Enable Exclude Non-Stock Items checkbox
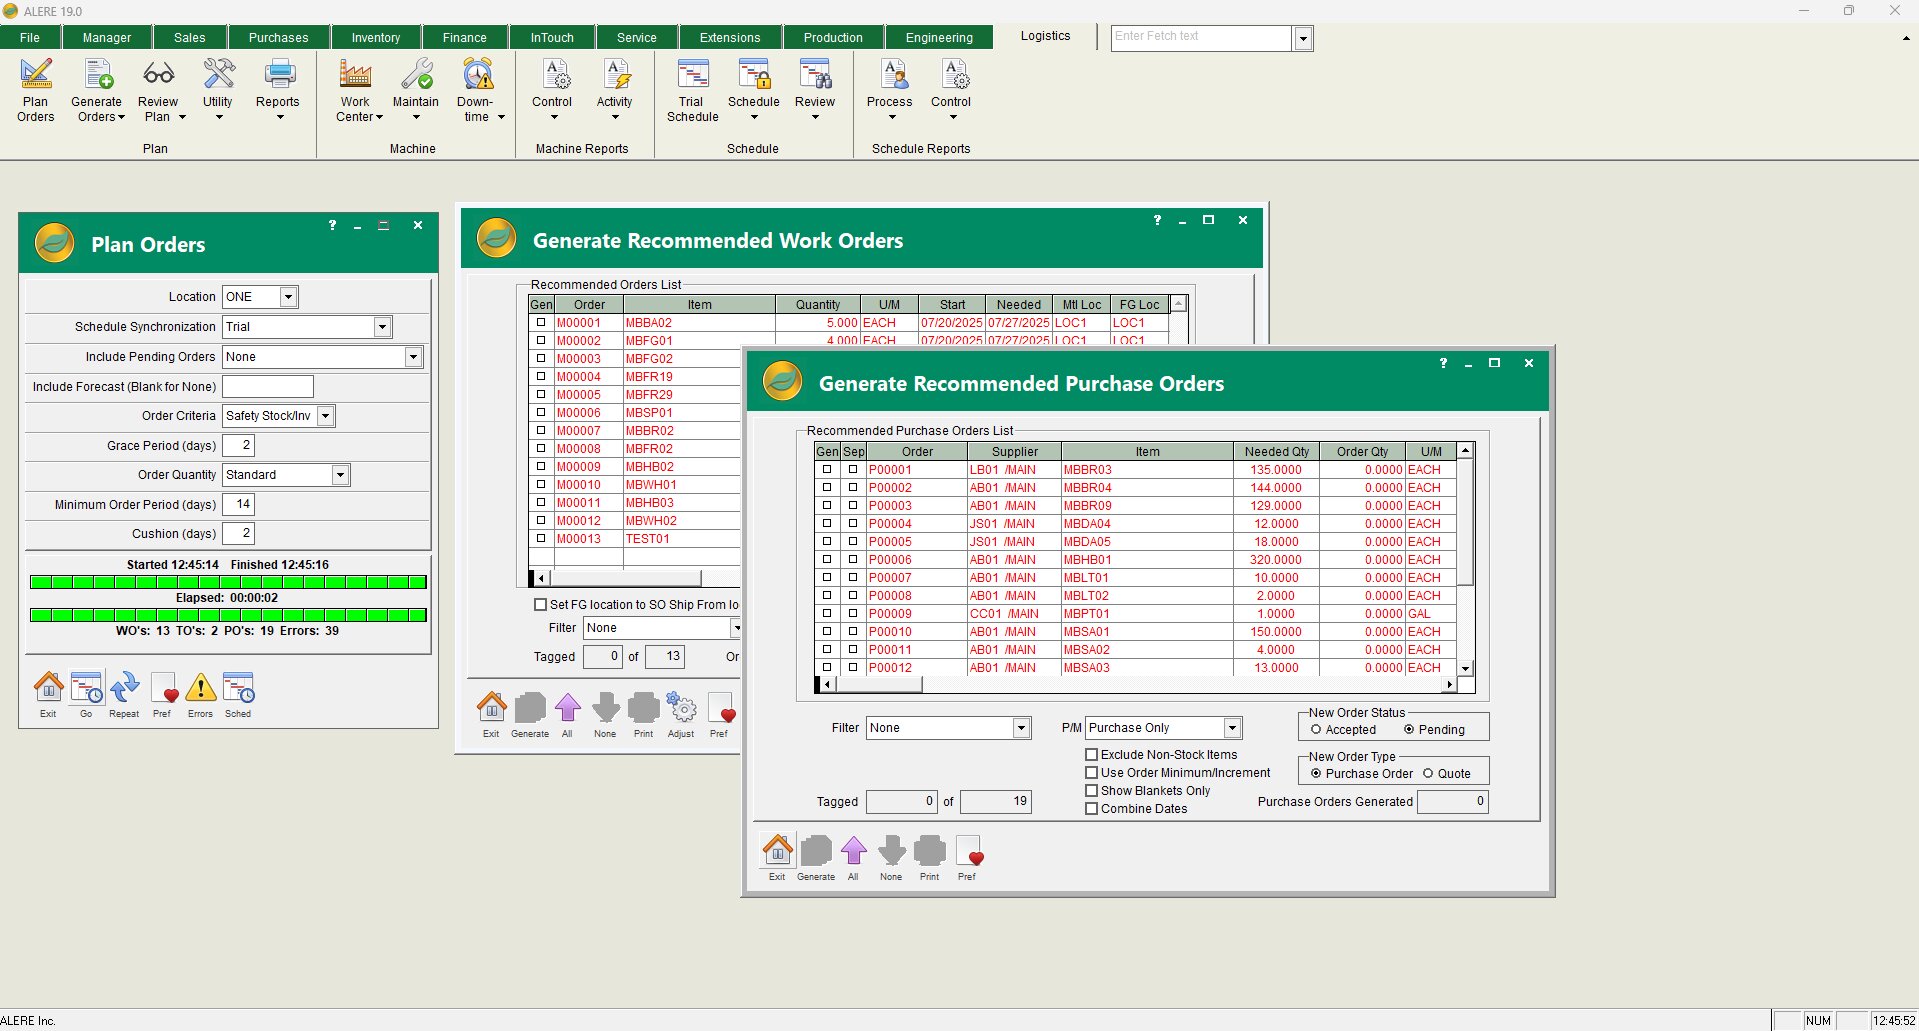This screenshot has height=1031, width=1919. pos(1092,755)
